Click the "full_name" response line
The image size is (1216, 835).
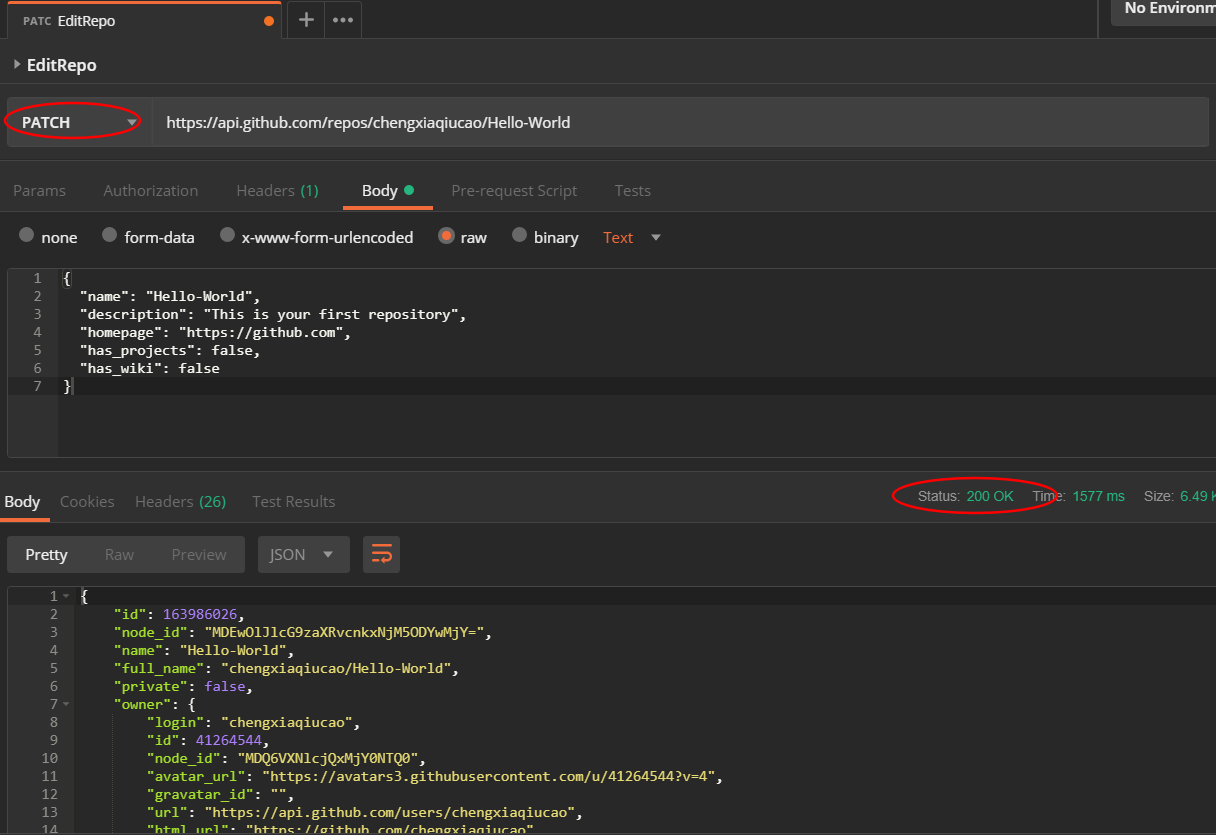click(286, 668)
